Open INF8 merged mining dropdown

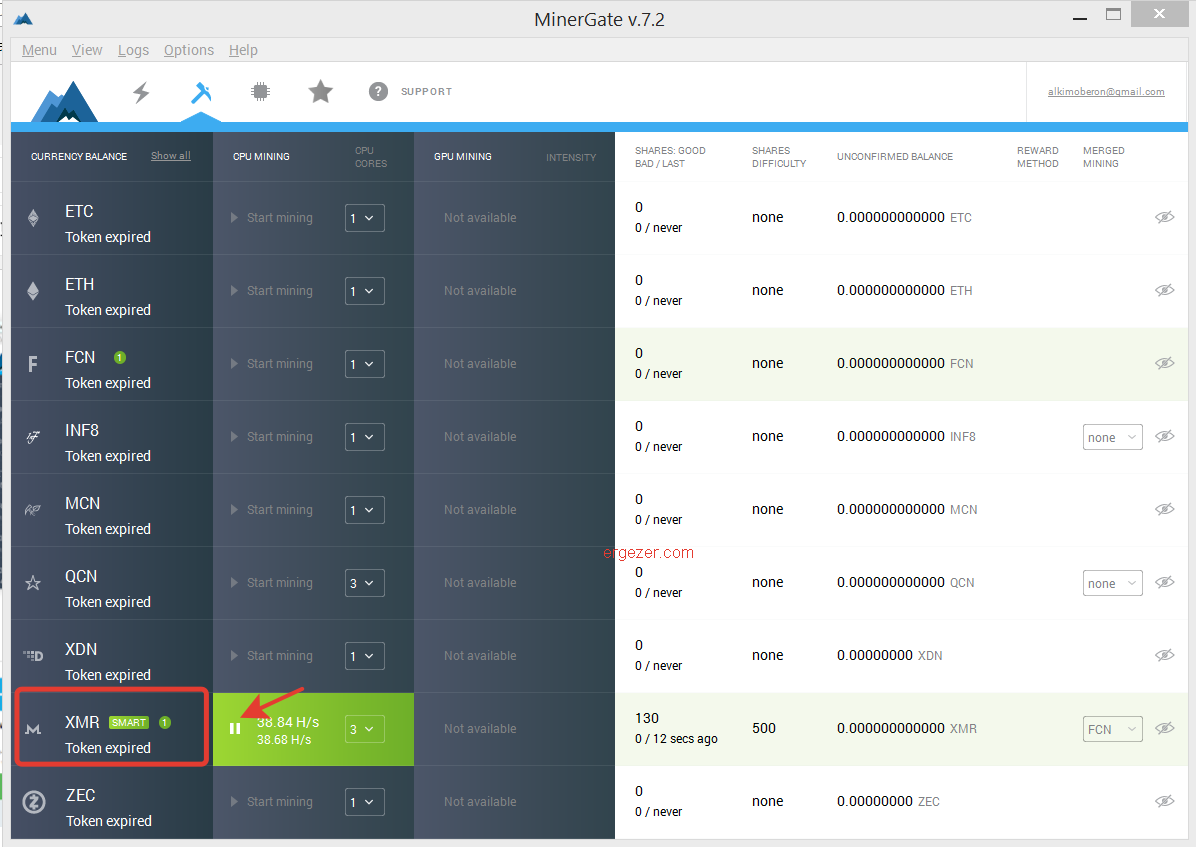tap(1112, 437)
